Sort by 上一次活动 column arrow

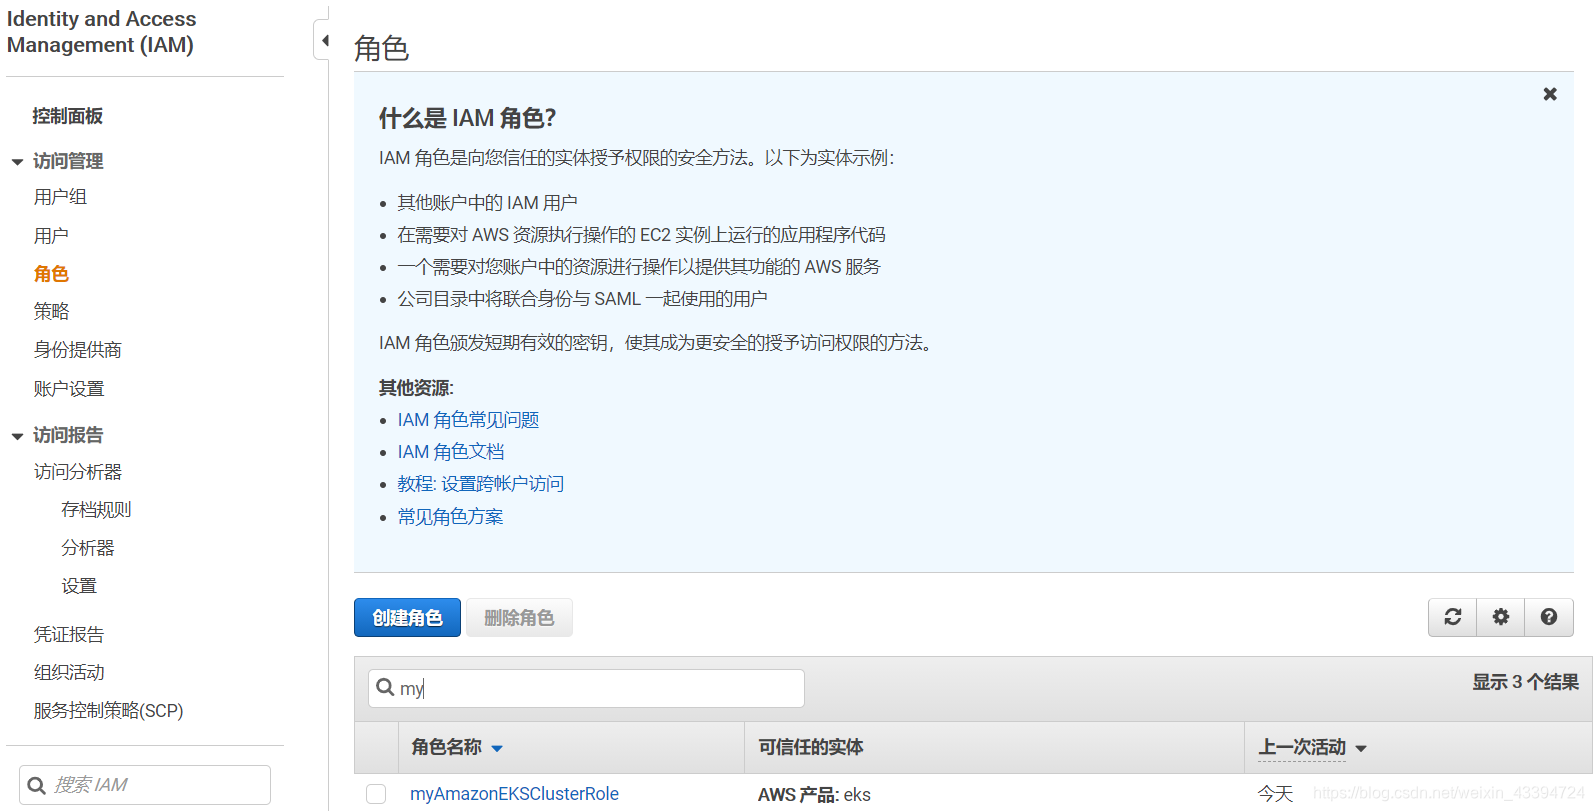coord(1361,748)
